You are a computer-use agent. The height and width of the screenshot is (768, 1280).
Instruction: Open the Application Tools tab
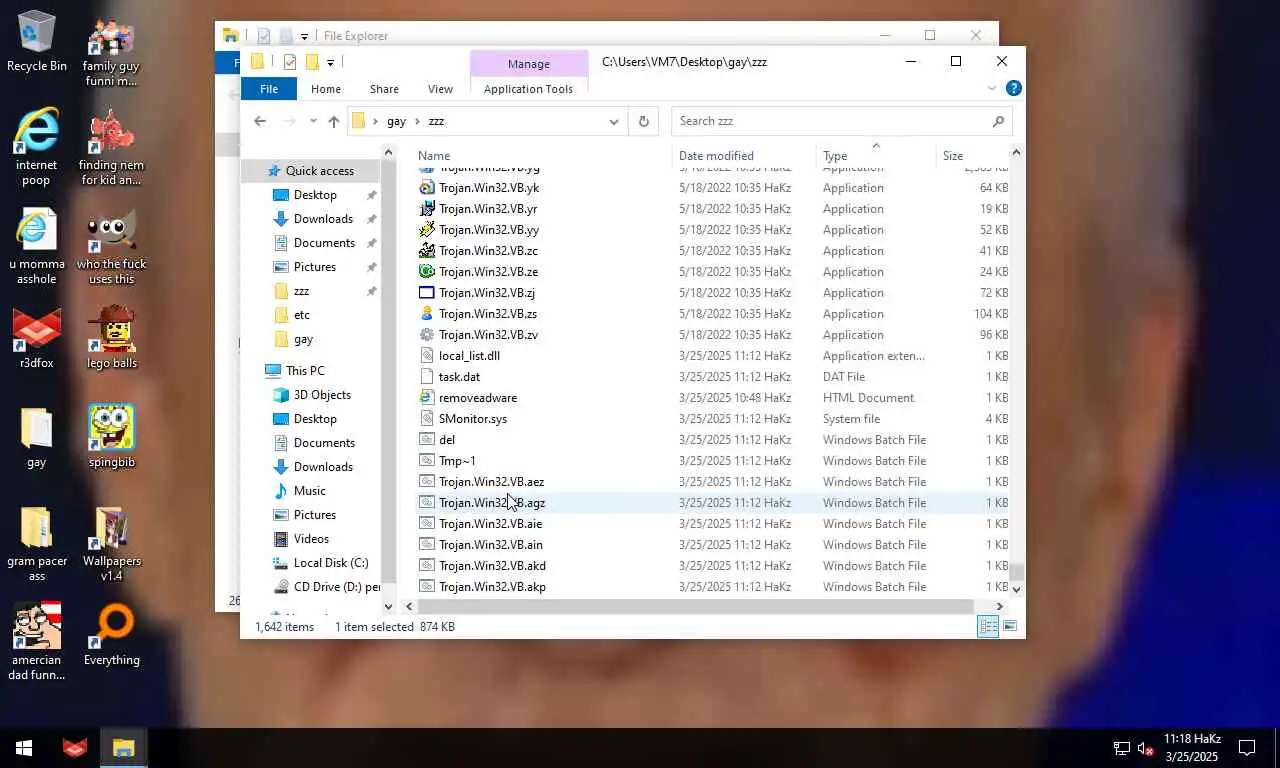pos(528,88)
